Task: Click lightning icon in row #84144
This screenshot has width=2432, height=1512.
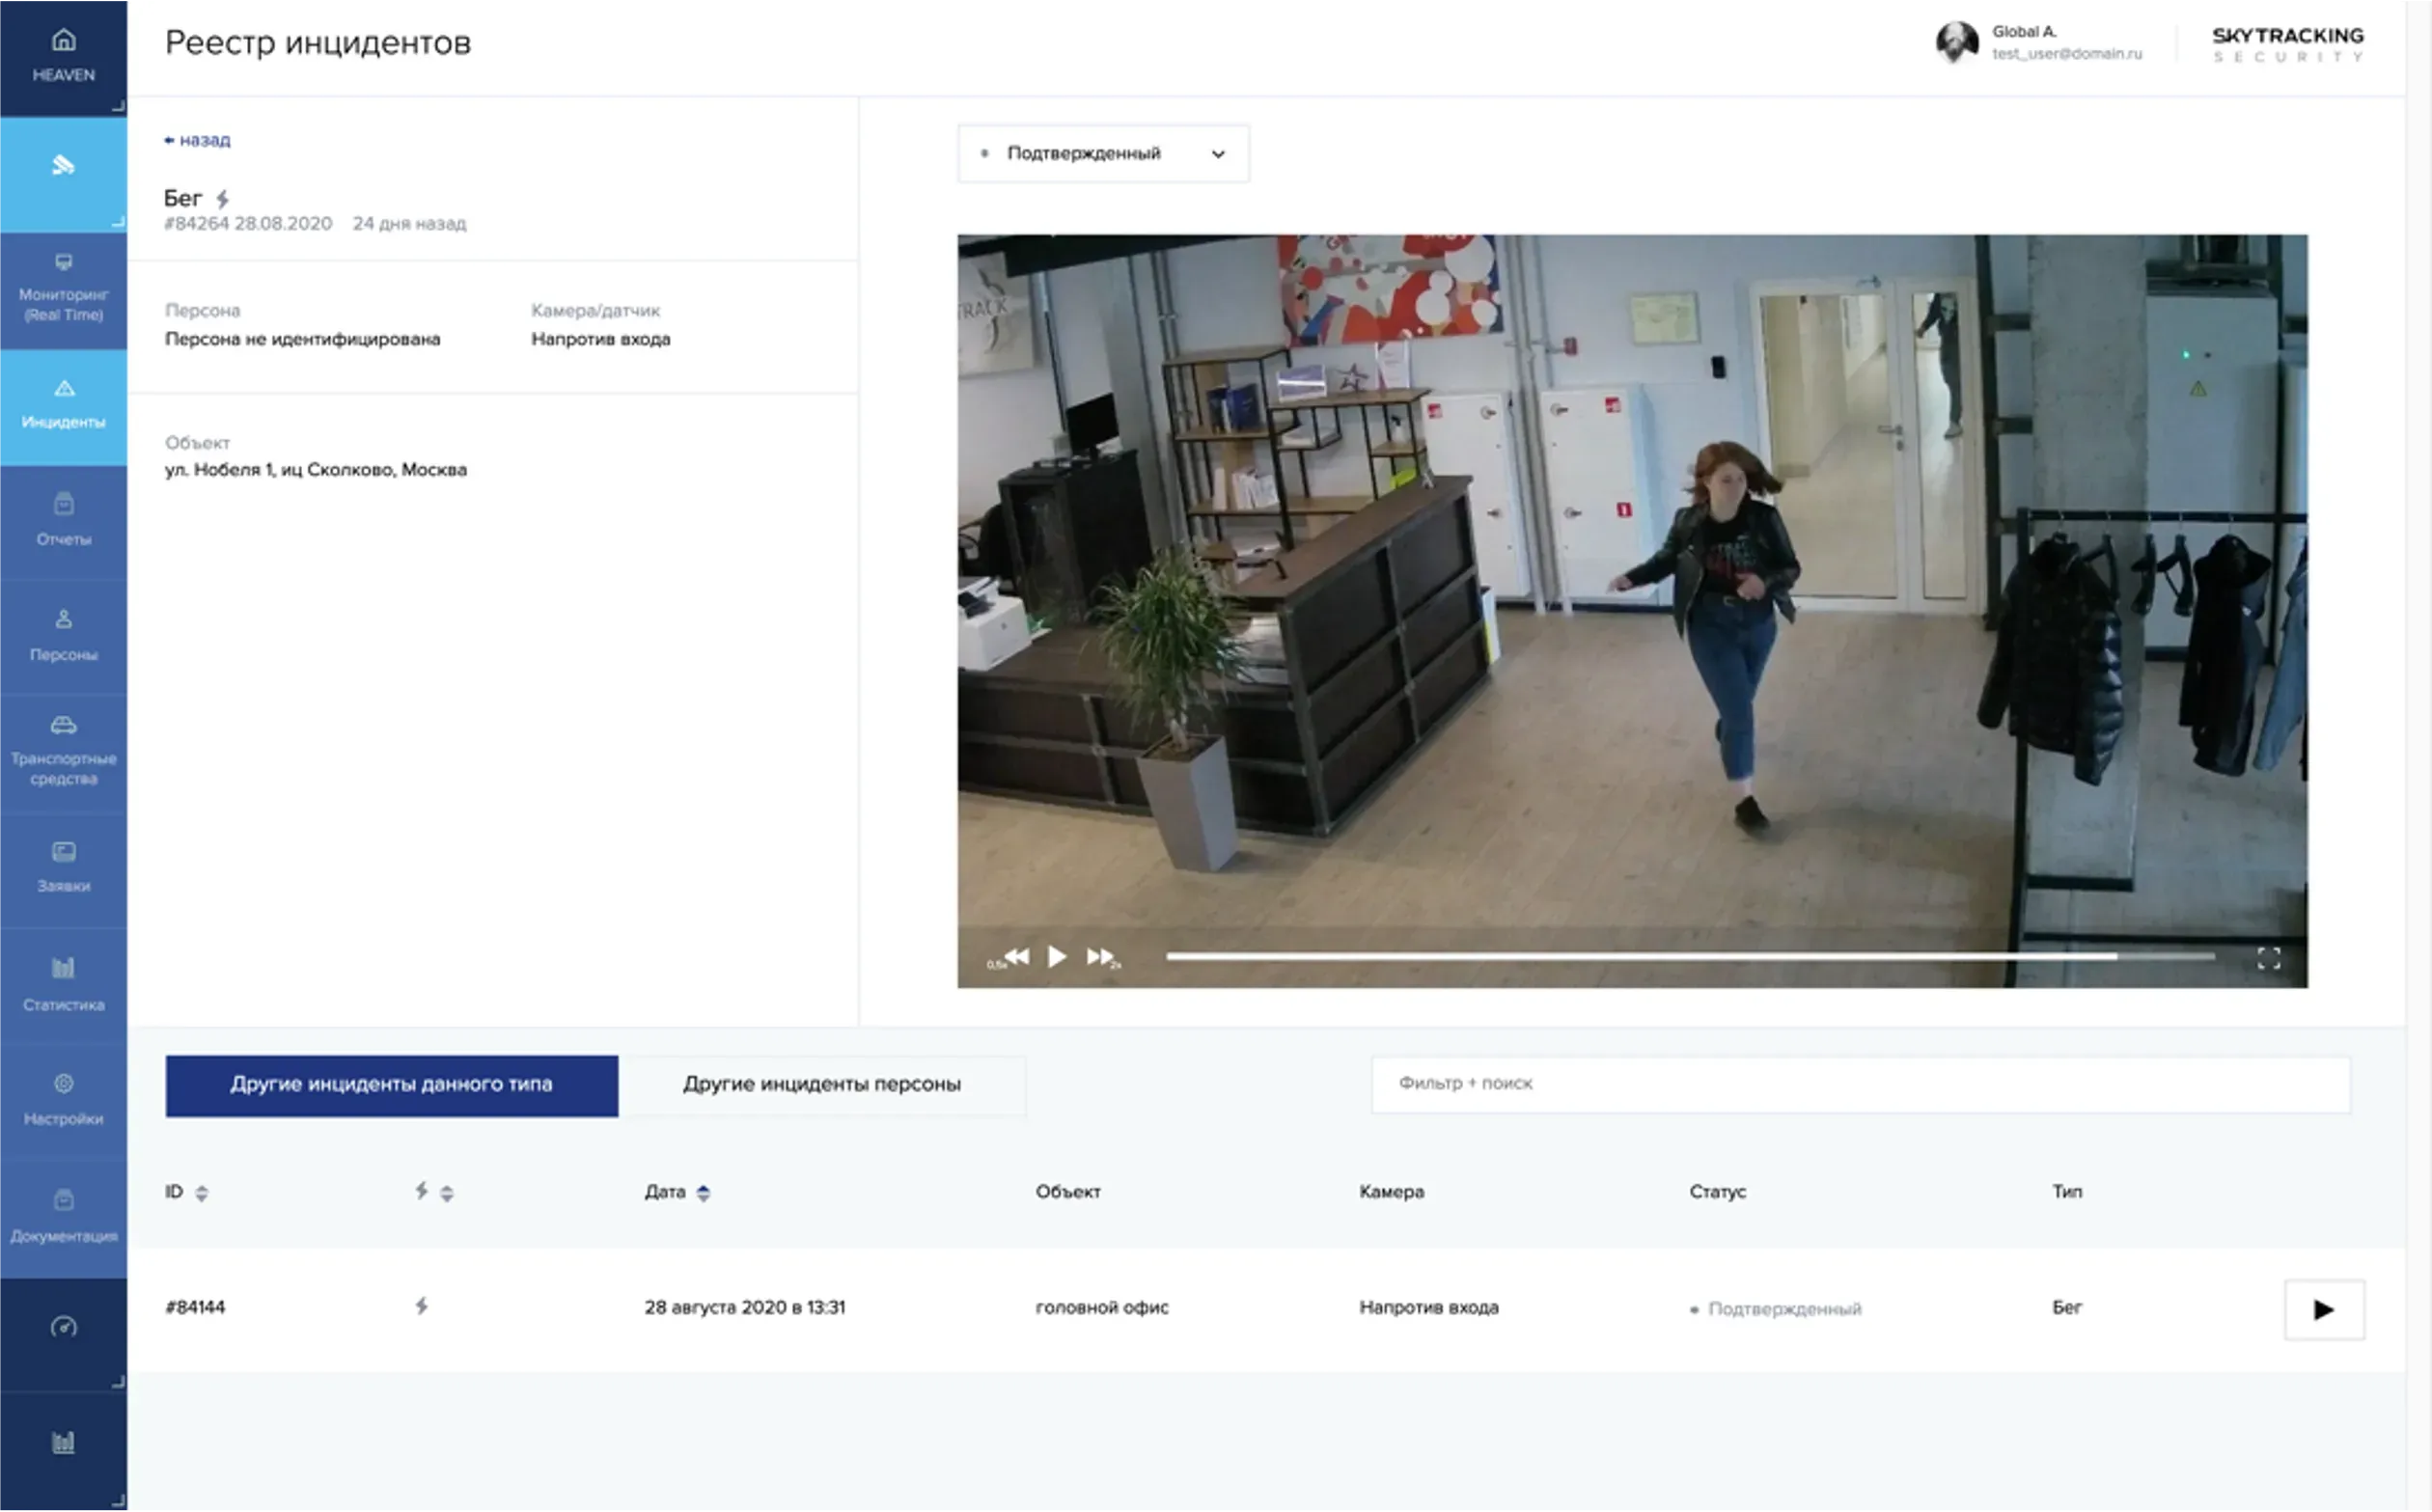Action: [422, 1307]
